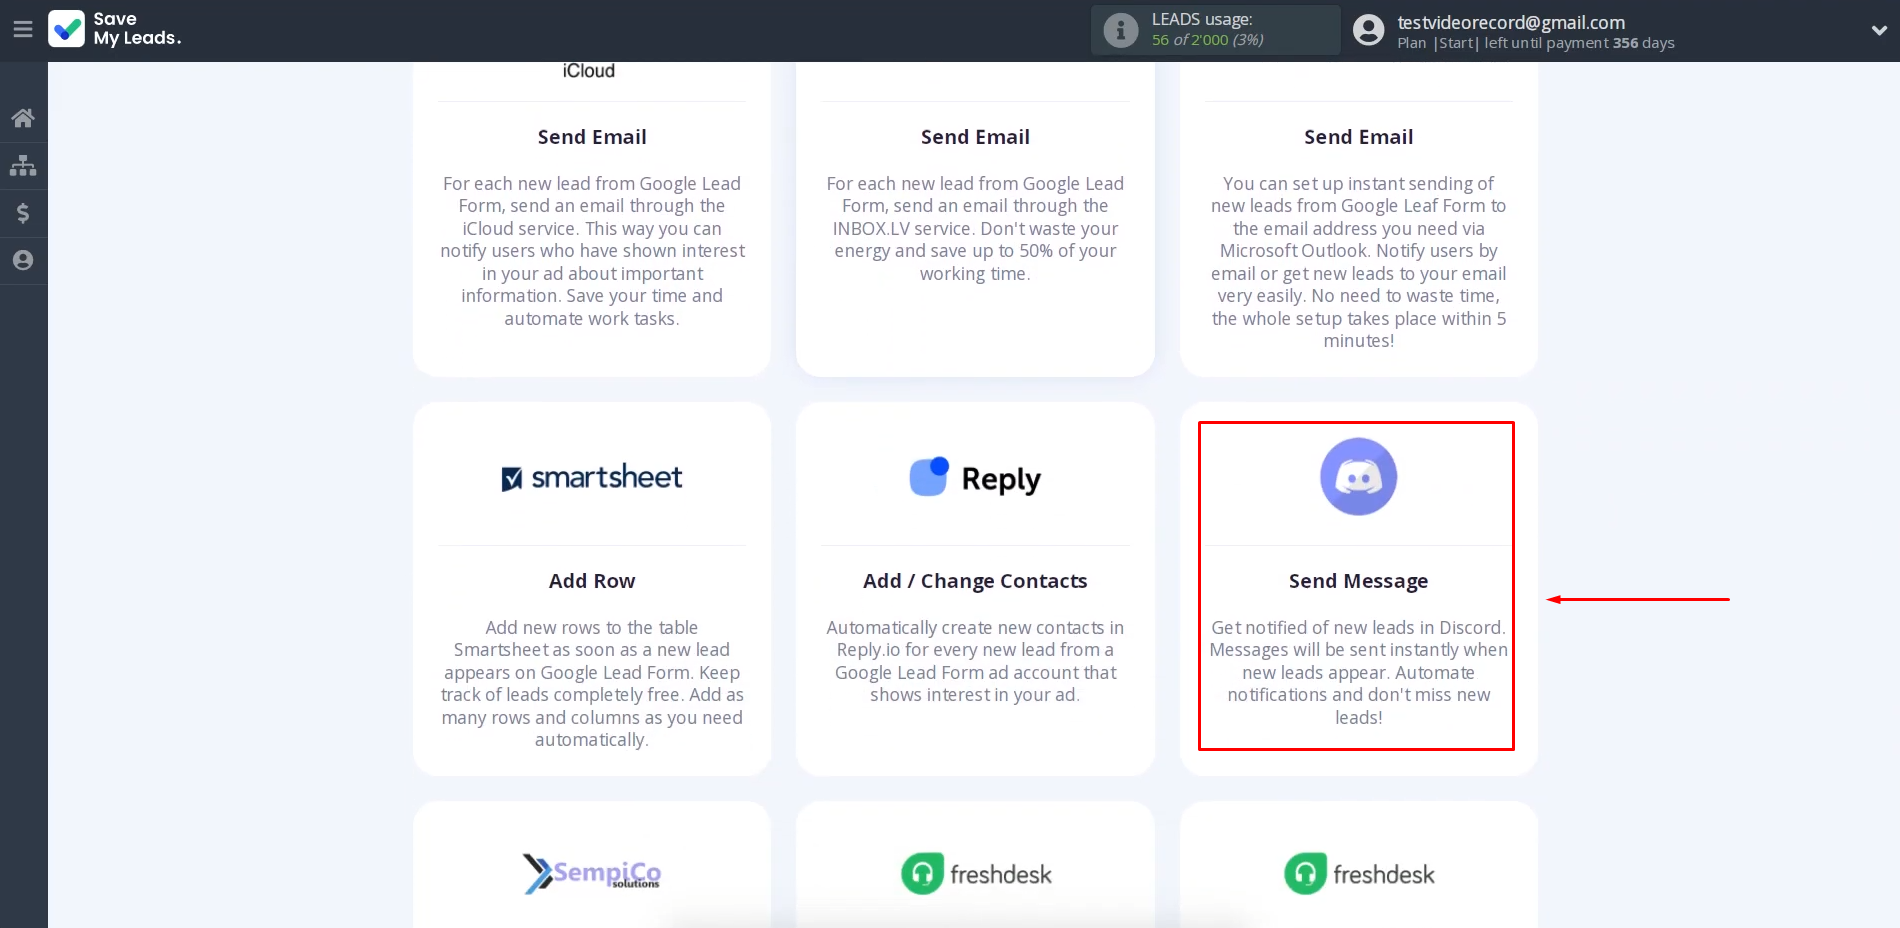The width and height of the screenshot is (1900, 928).
Task: Select the middle freshdesk logo next to SempiCo
Action: click(976, 874)
